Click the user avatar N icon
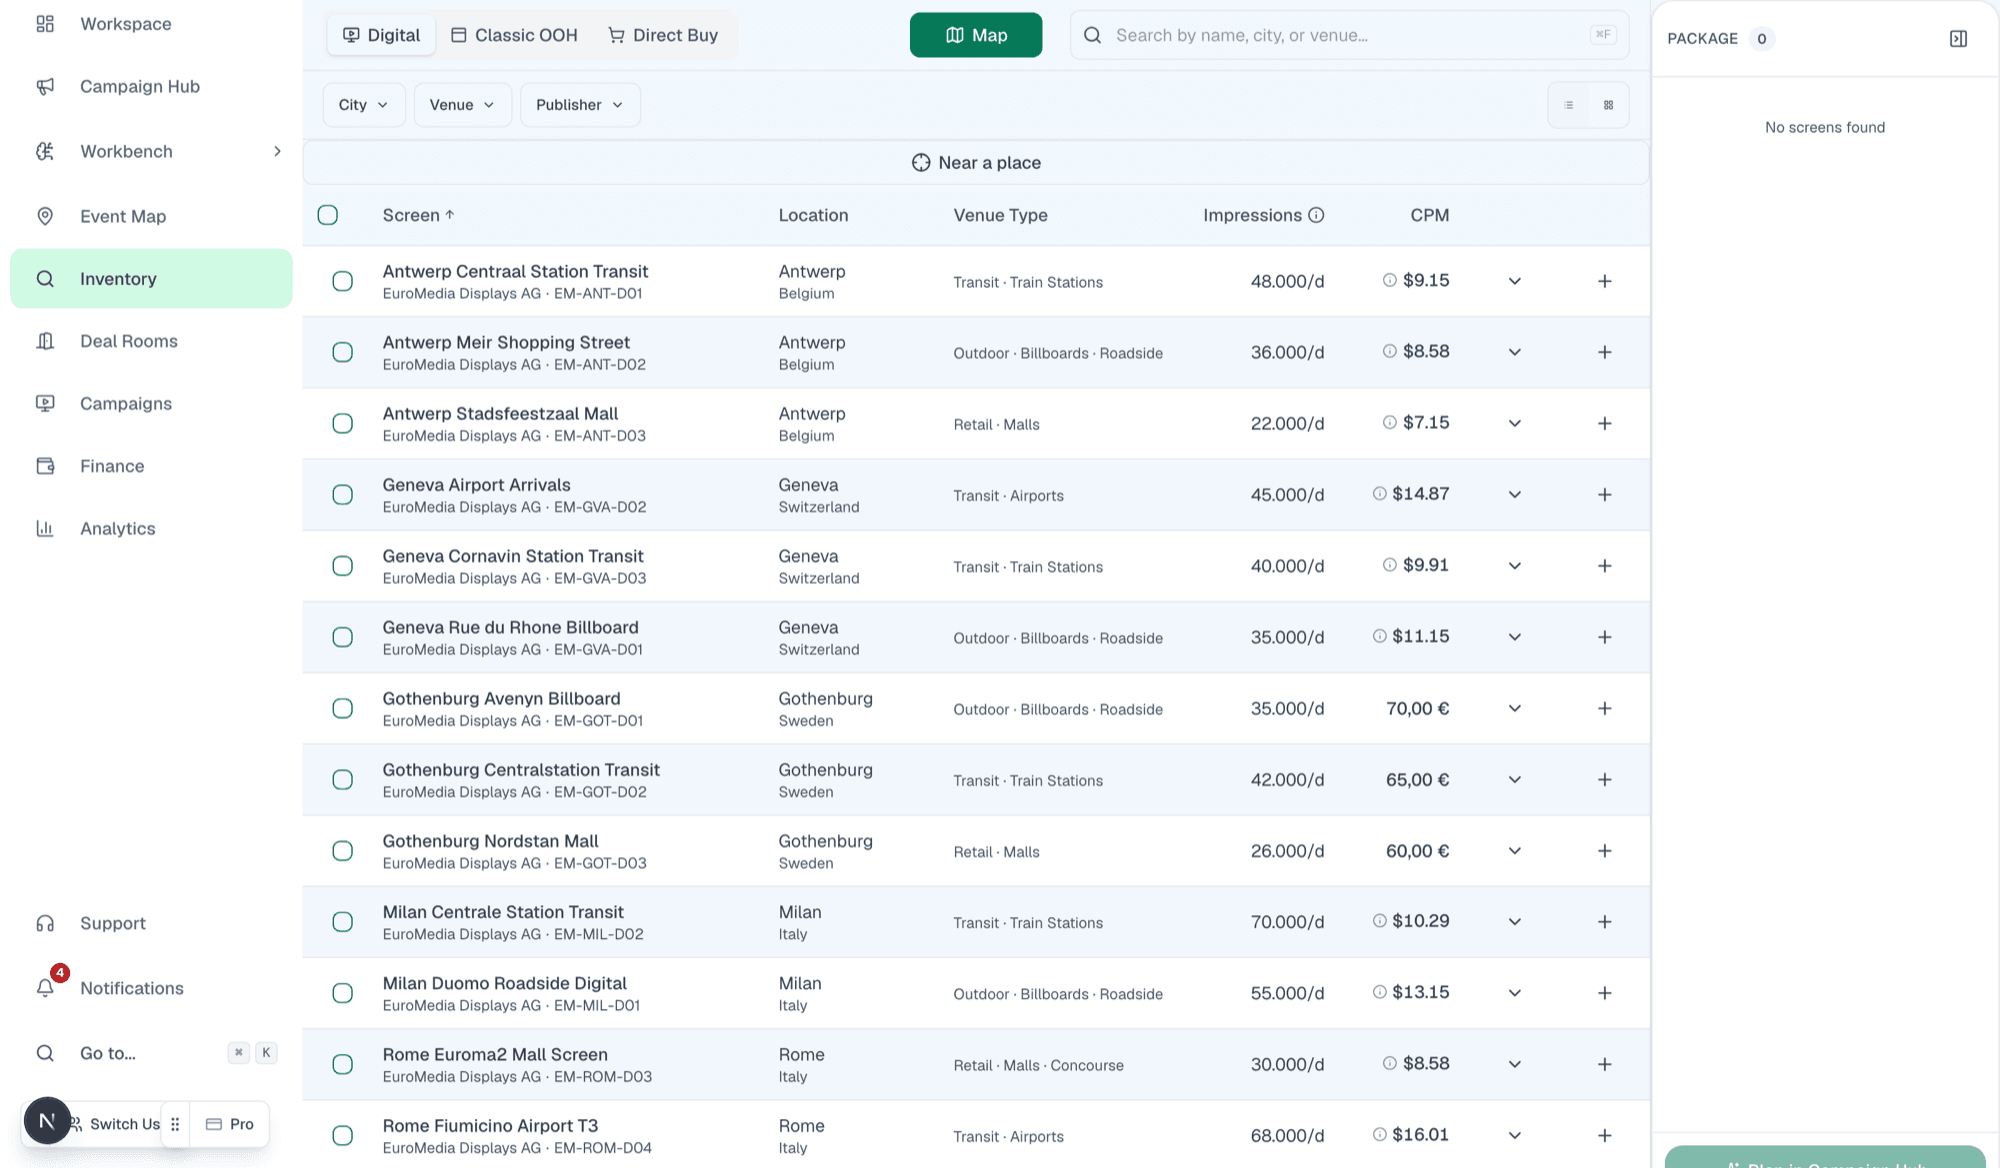The height and width of the screenshot is (1168, 2000). click(47, 1121)
